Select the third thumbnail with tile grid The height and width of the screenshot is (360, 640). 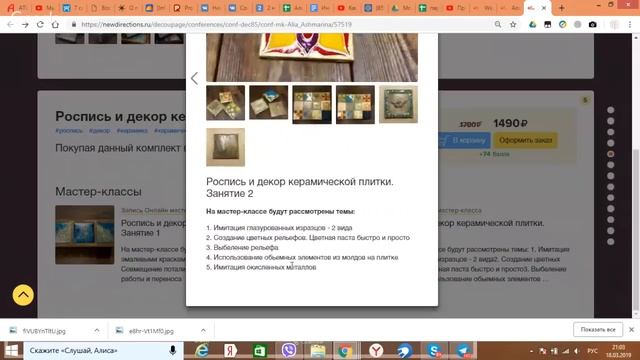pos(312,104)
